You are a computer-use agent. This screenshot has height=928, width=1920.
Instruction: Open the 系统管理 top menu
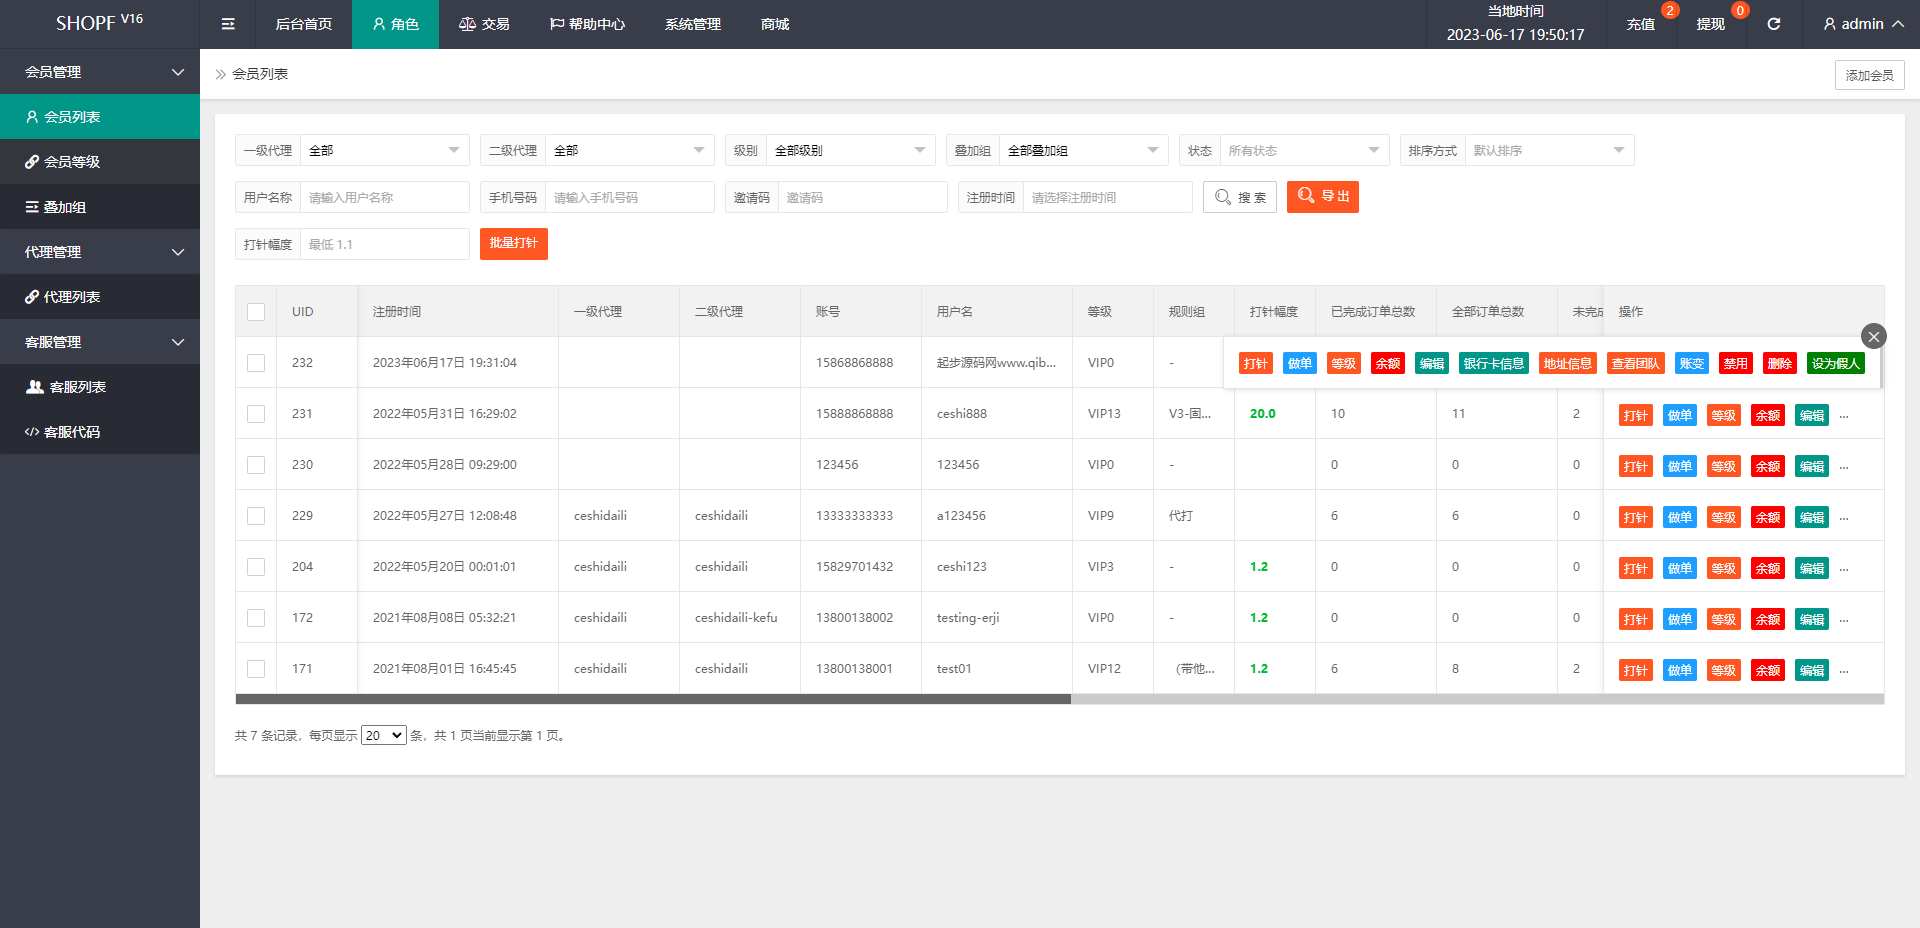(692, 24)
